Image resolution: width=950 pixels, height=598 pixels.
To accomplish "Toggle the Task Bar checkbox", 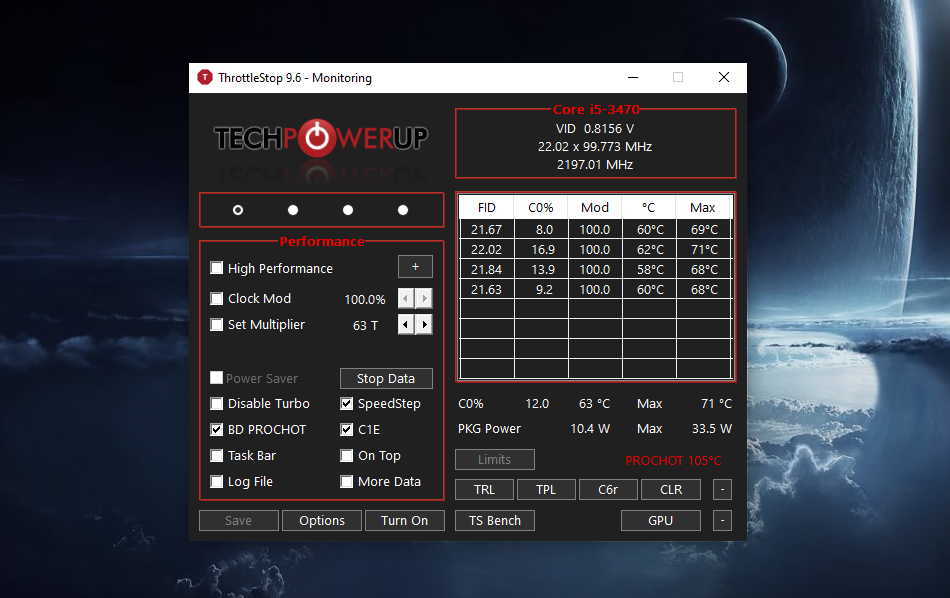I will click(x=216, y=456).
